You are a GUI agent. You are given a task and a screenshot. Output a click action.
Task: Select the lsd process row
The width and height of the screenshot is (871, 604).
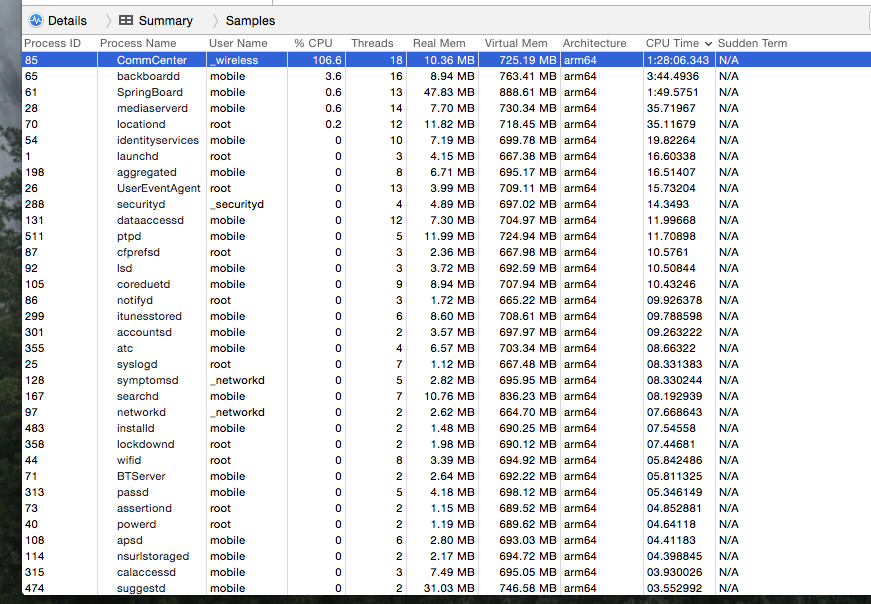tap(446, 268)
